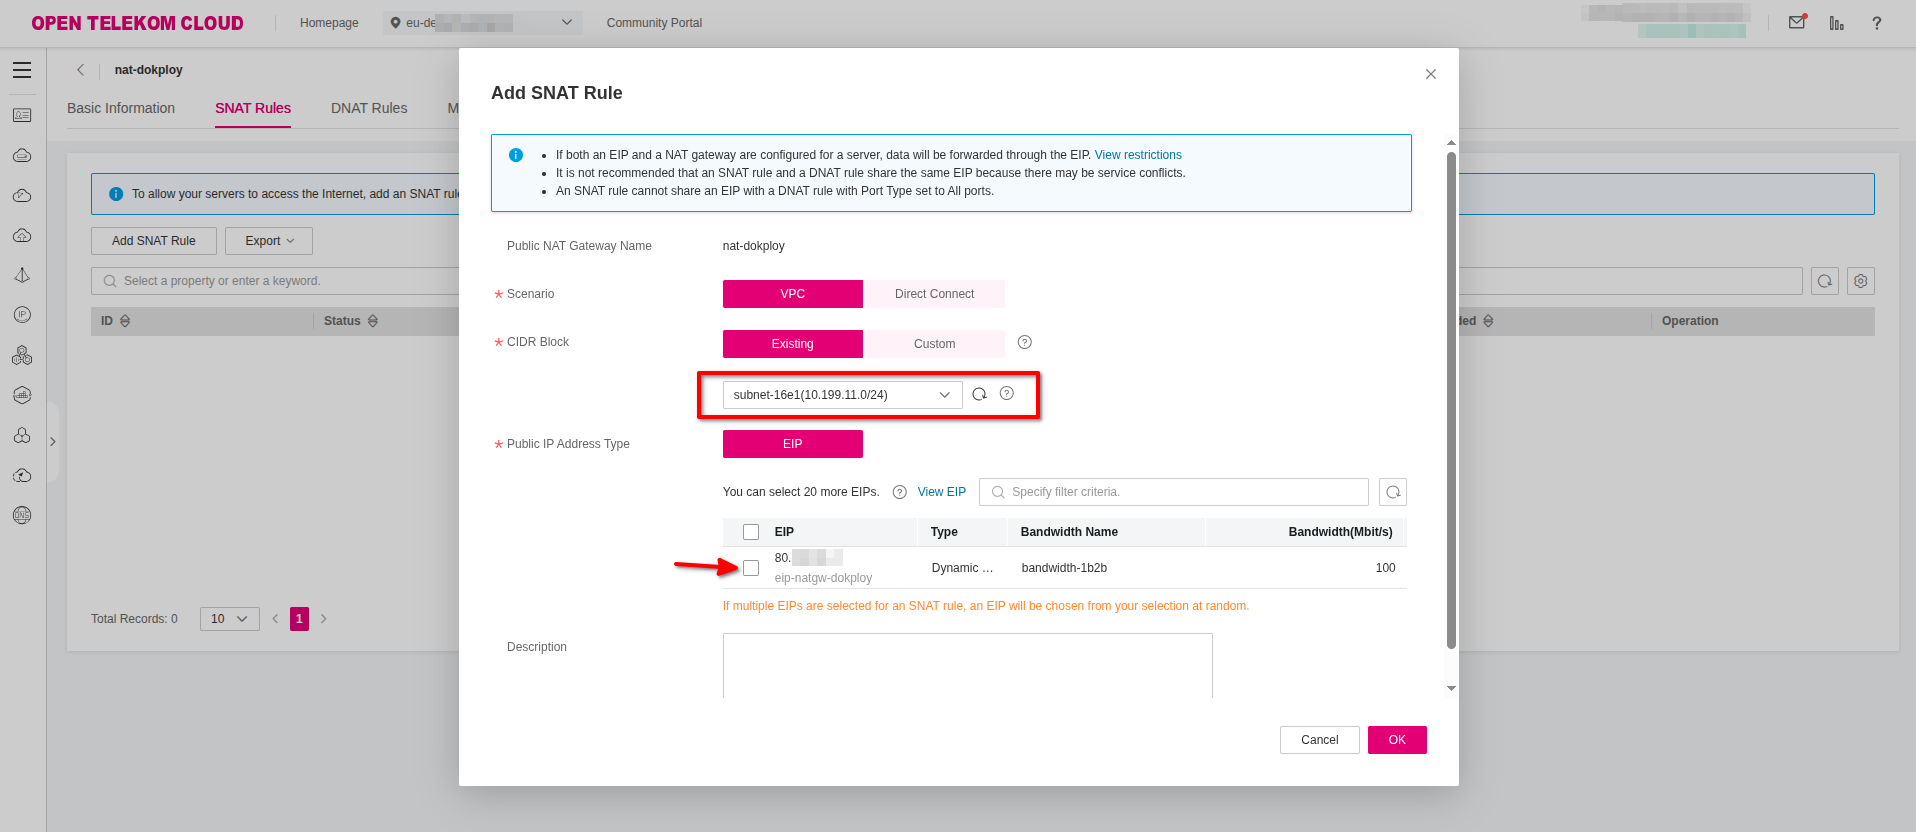
Task: Check the eip-natgw-dokploy EIP checkbox
Action: 751,568
